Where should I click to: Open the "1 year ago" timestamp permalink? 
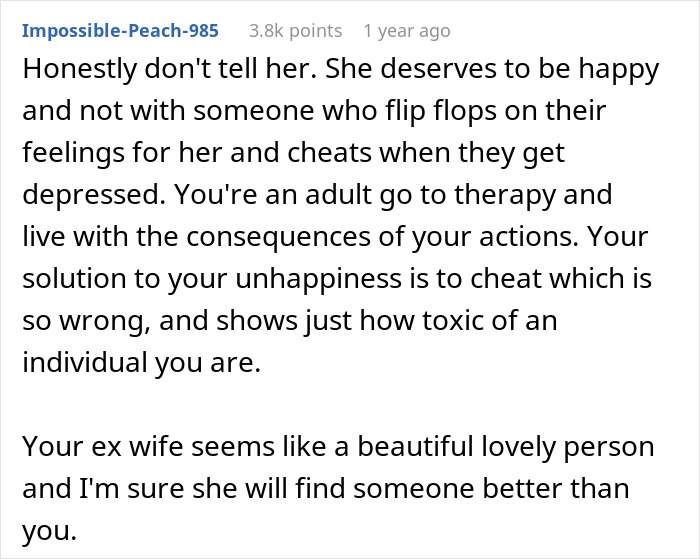tap(406, 31)
